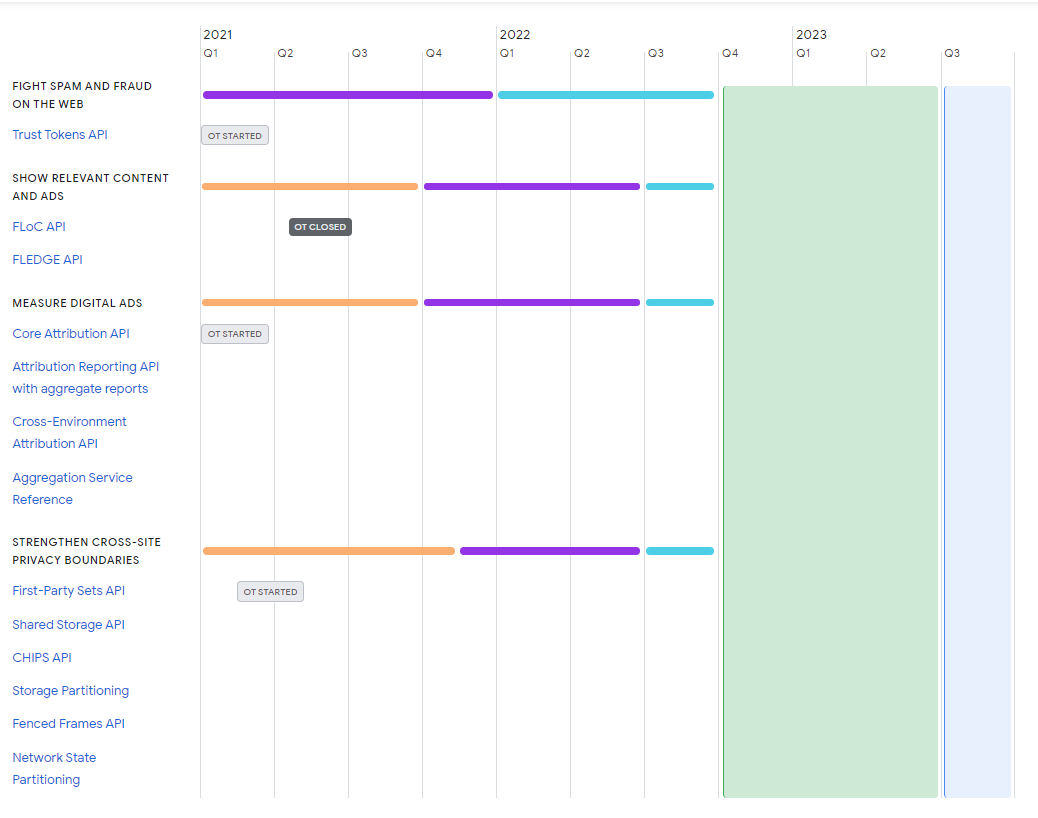The height and width of the screenshot is (818, 1038).
Task: Click the FLEDGE API link
Action: (x=47, y=260)
